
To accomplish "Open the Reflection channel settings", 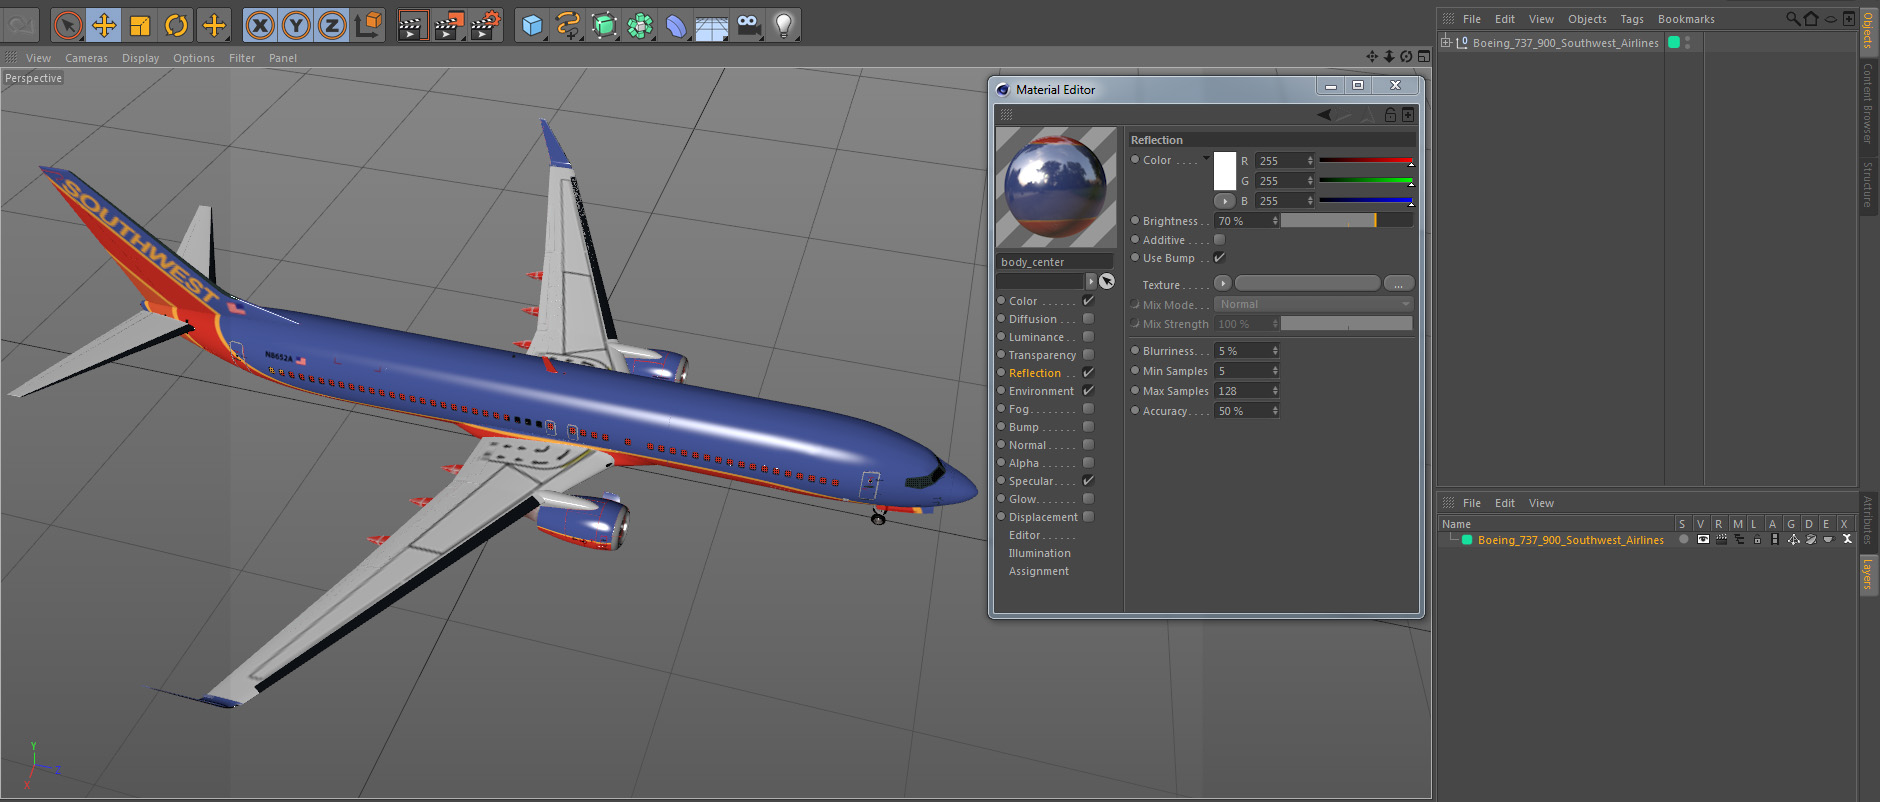I will [x=1035, y=373].
